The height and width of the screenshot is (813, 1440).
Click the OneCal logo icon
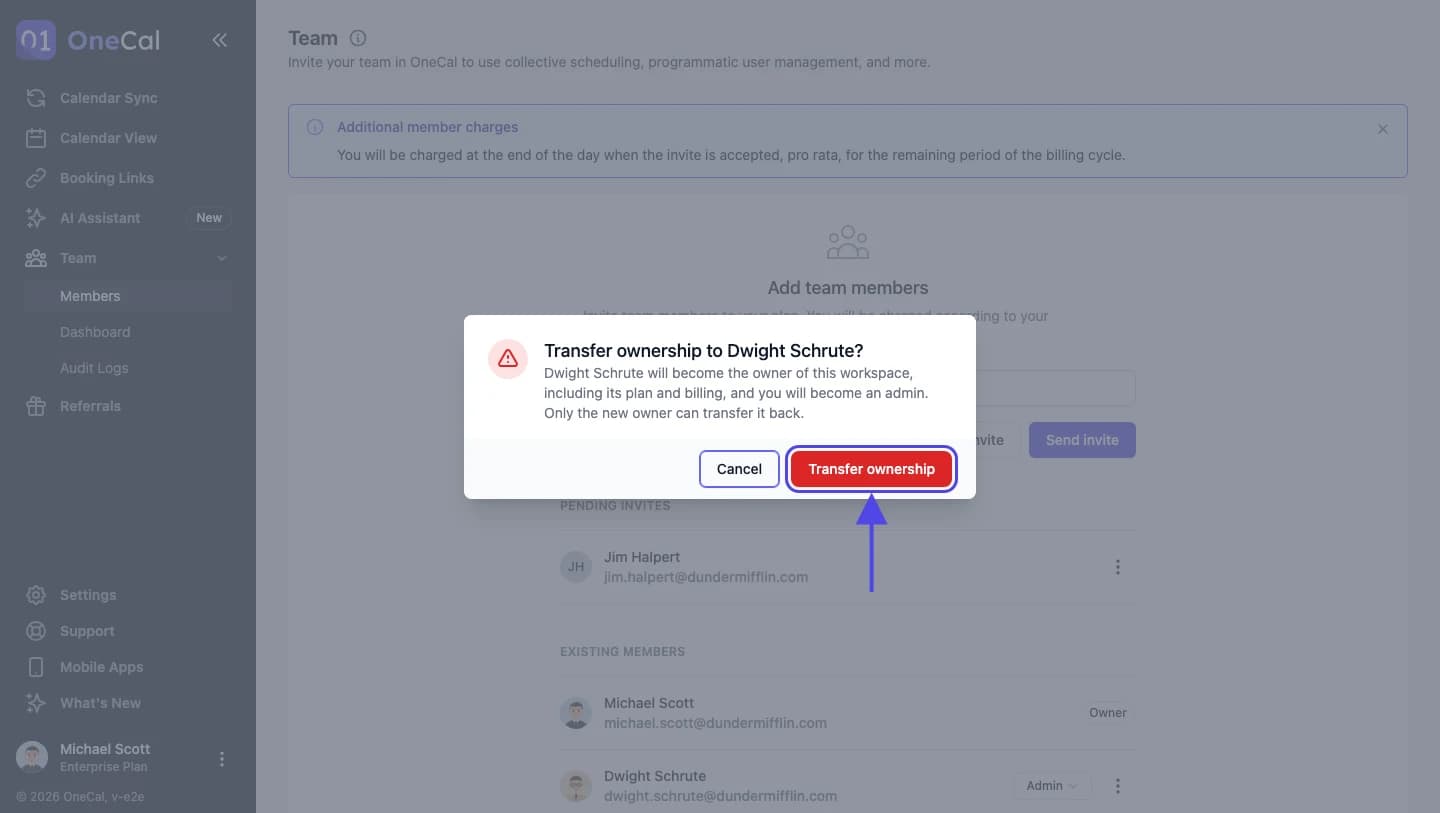36,40
